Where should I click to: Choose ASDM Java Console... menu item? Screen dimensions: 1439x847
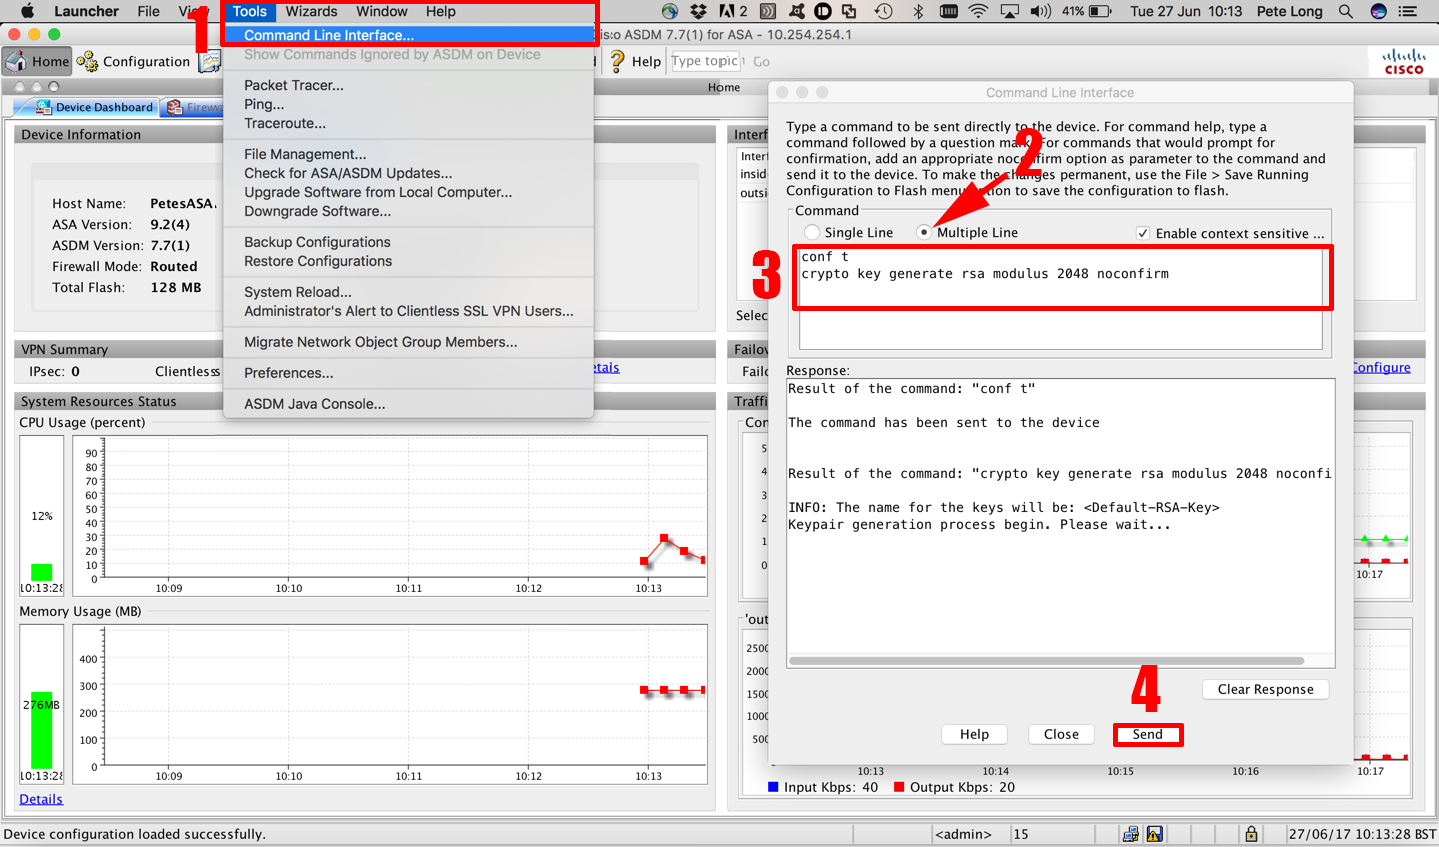408,404
